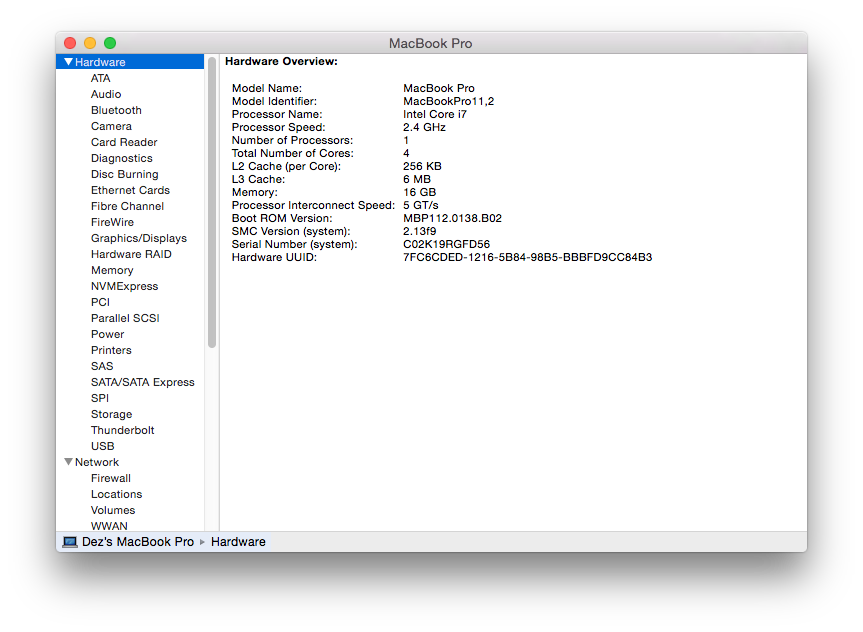Select Locations under Network
The height and width of the screenshot is (632, 863).
click(x=116, y=494)
